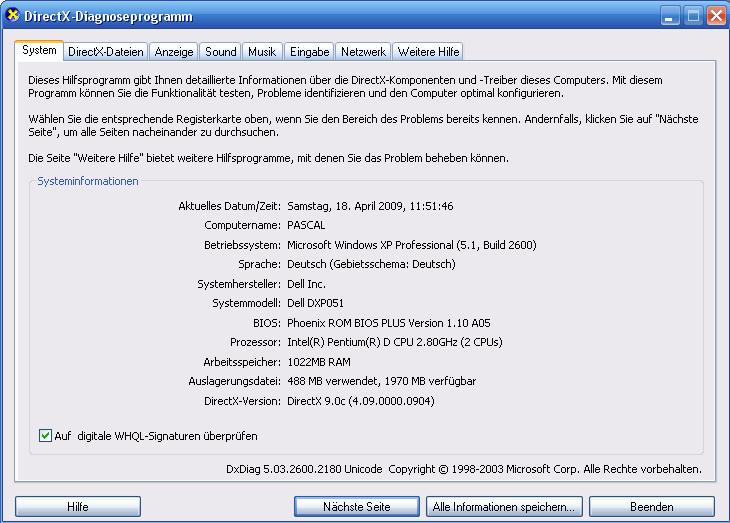730x523 pixels.
Task: Click the '1022MB RAM' value
Action: click(x=319, y=362)
